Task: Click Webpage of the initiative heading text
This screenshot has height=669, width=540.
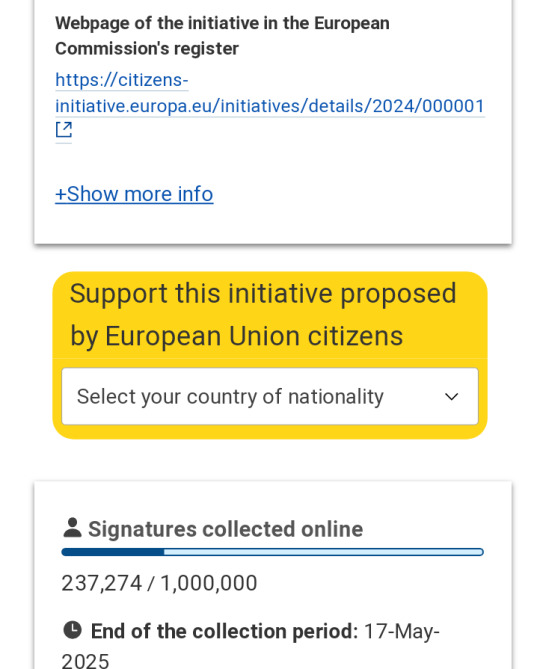Action: [222, 23]
